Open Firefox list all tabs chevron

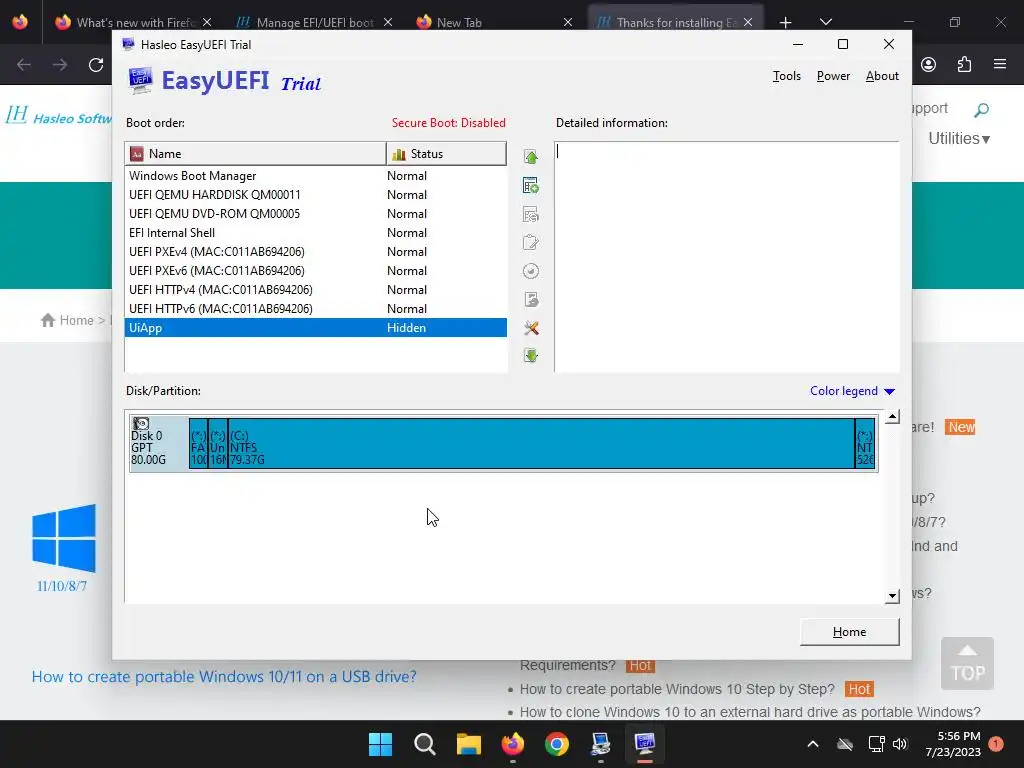point(825,22)
